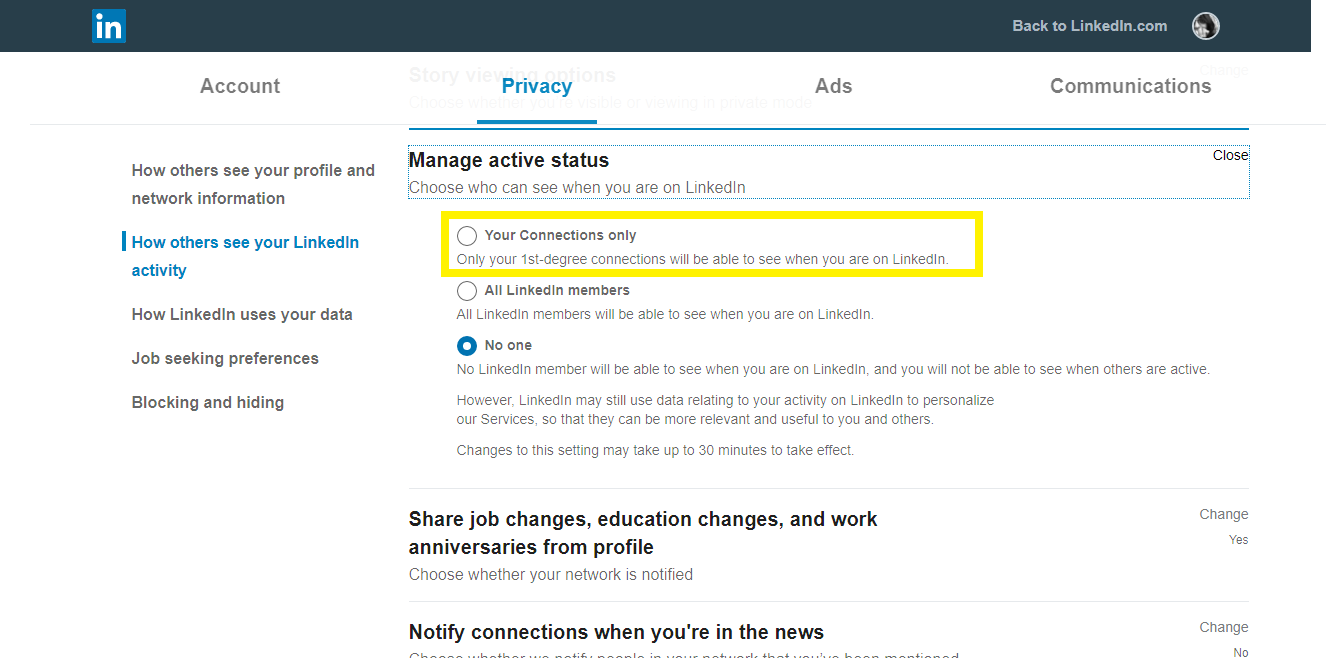
Task: Select the Your Connections only radio button
Action: pyautogui.click(x=467, y=235)
